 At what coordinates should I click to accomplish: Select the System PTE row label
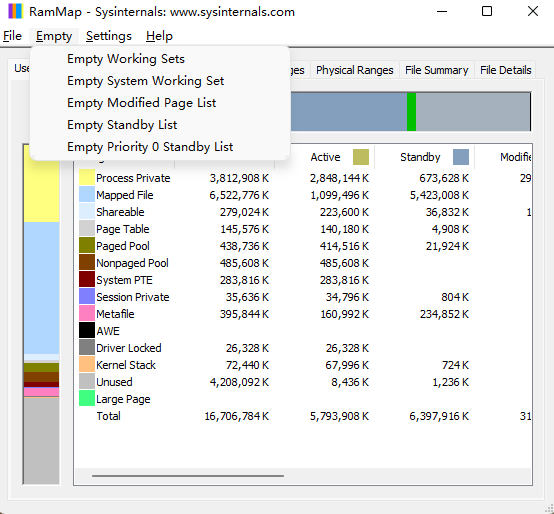click(124, 280)
